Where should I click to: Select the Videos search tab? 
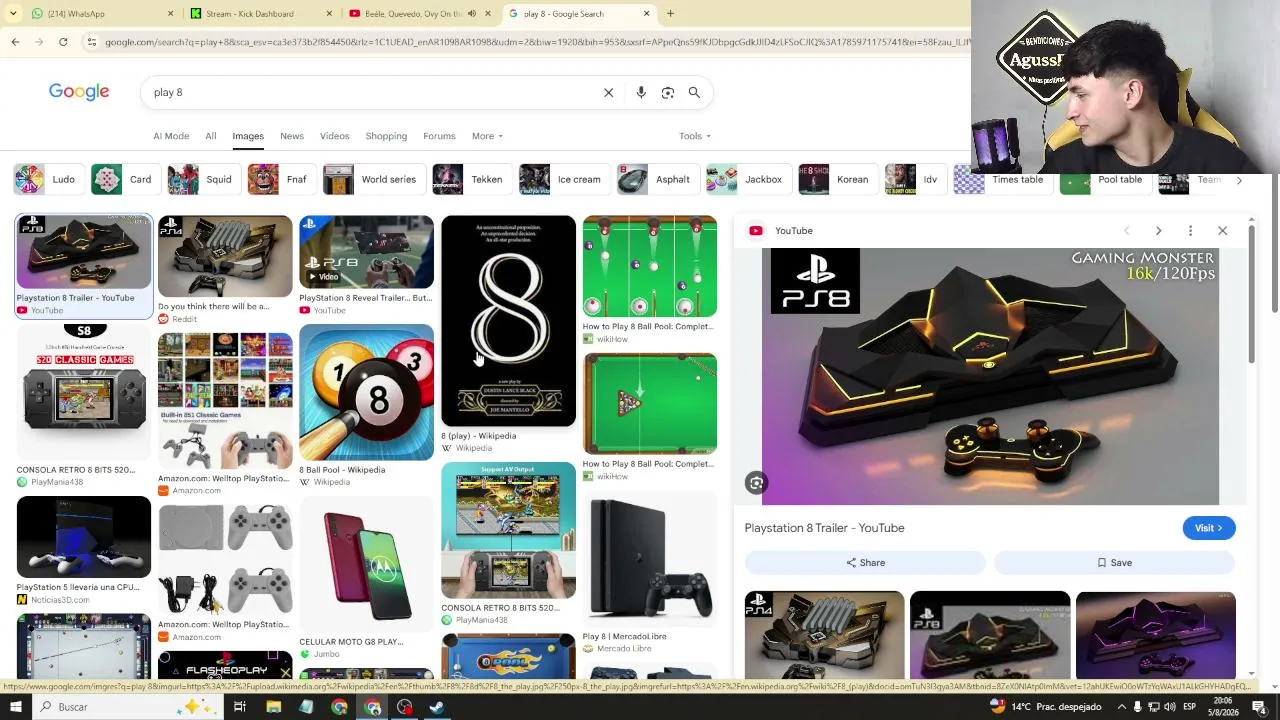[x=335, y=136]
